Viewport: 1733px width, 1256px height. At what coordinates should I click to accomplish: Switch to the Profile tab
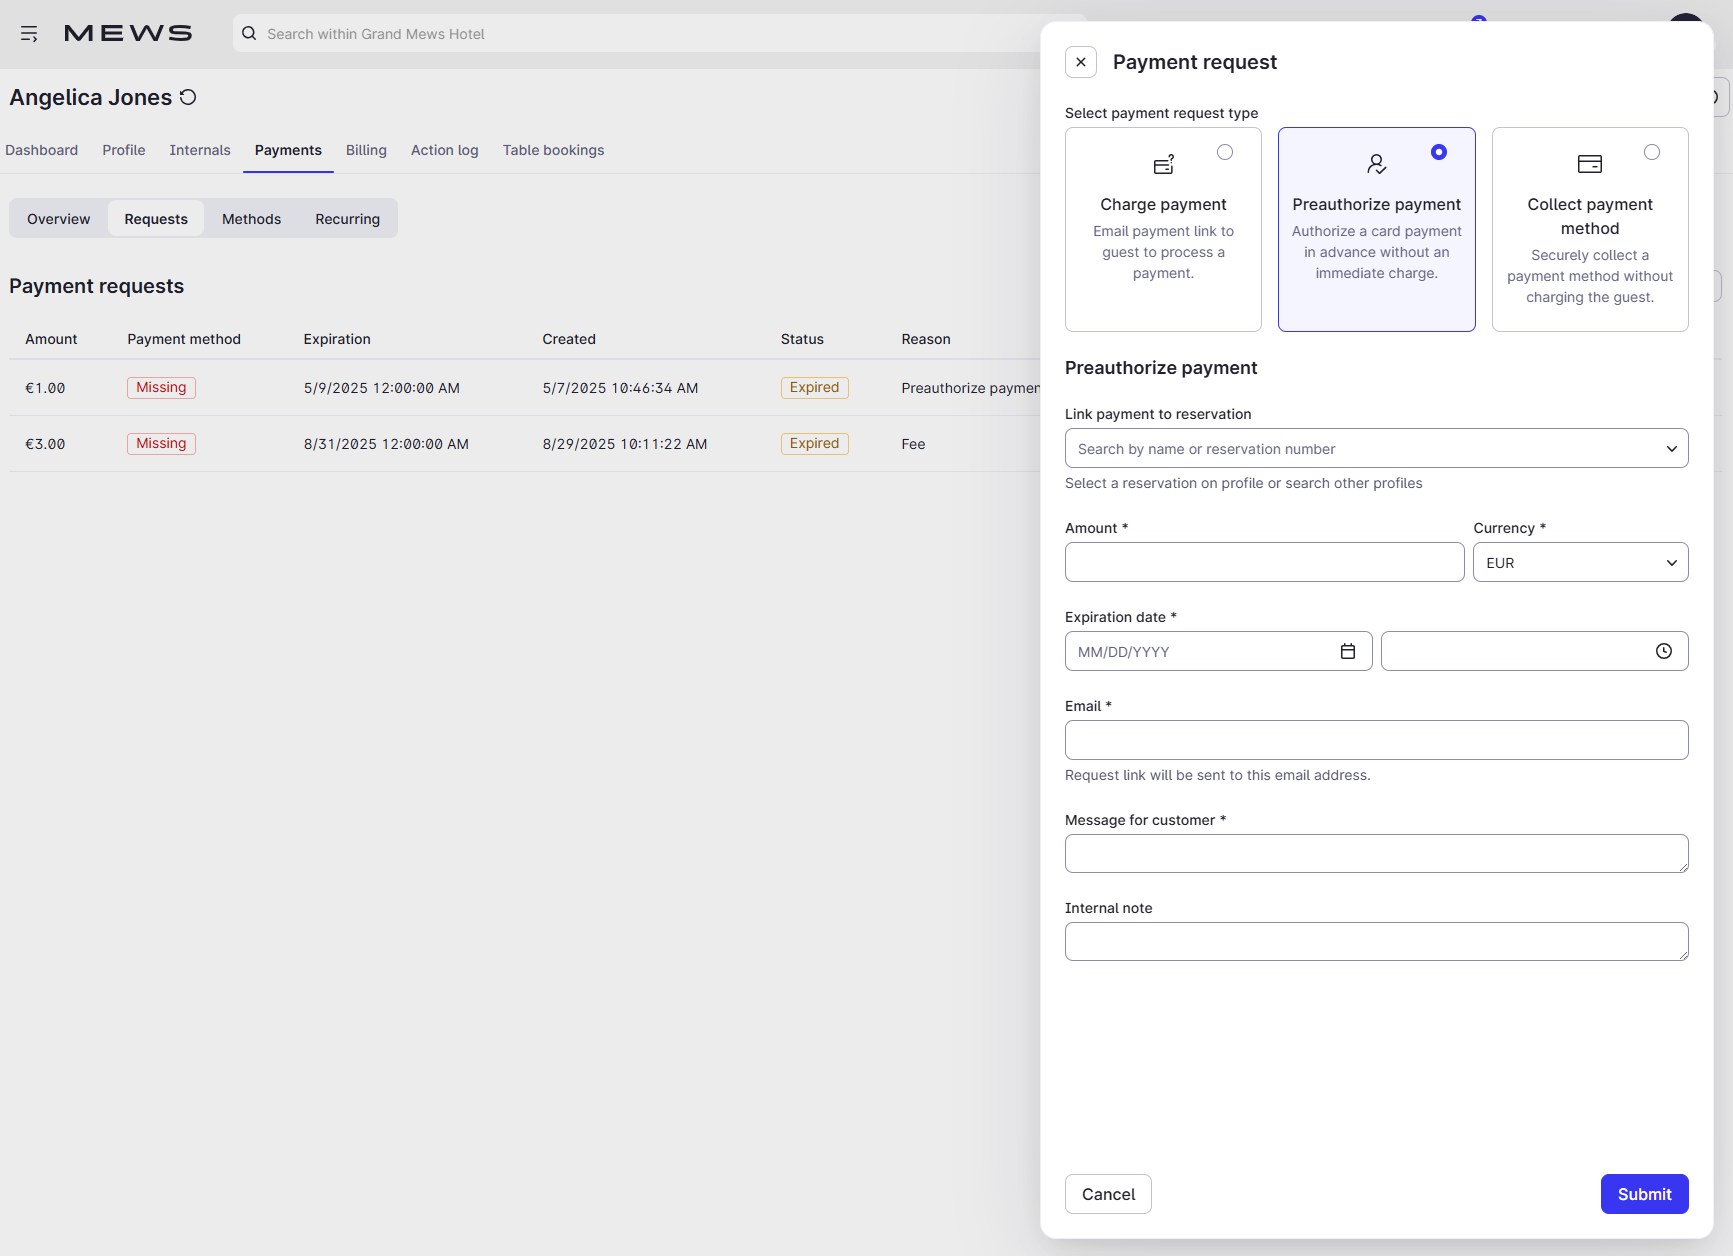[x=124, y=150]
